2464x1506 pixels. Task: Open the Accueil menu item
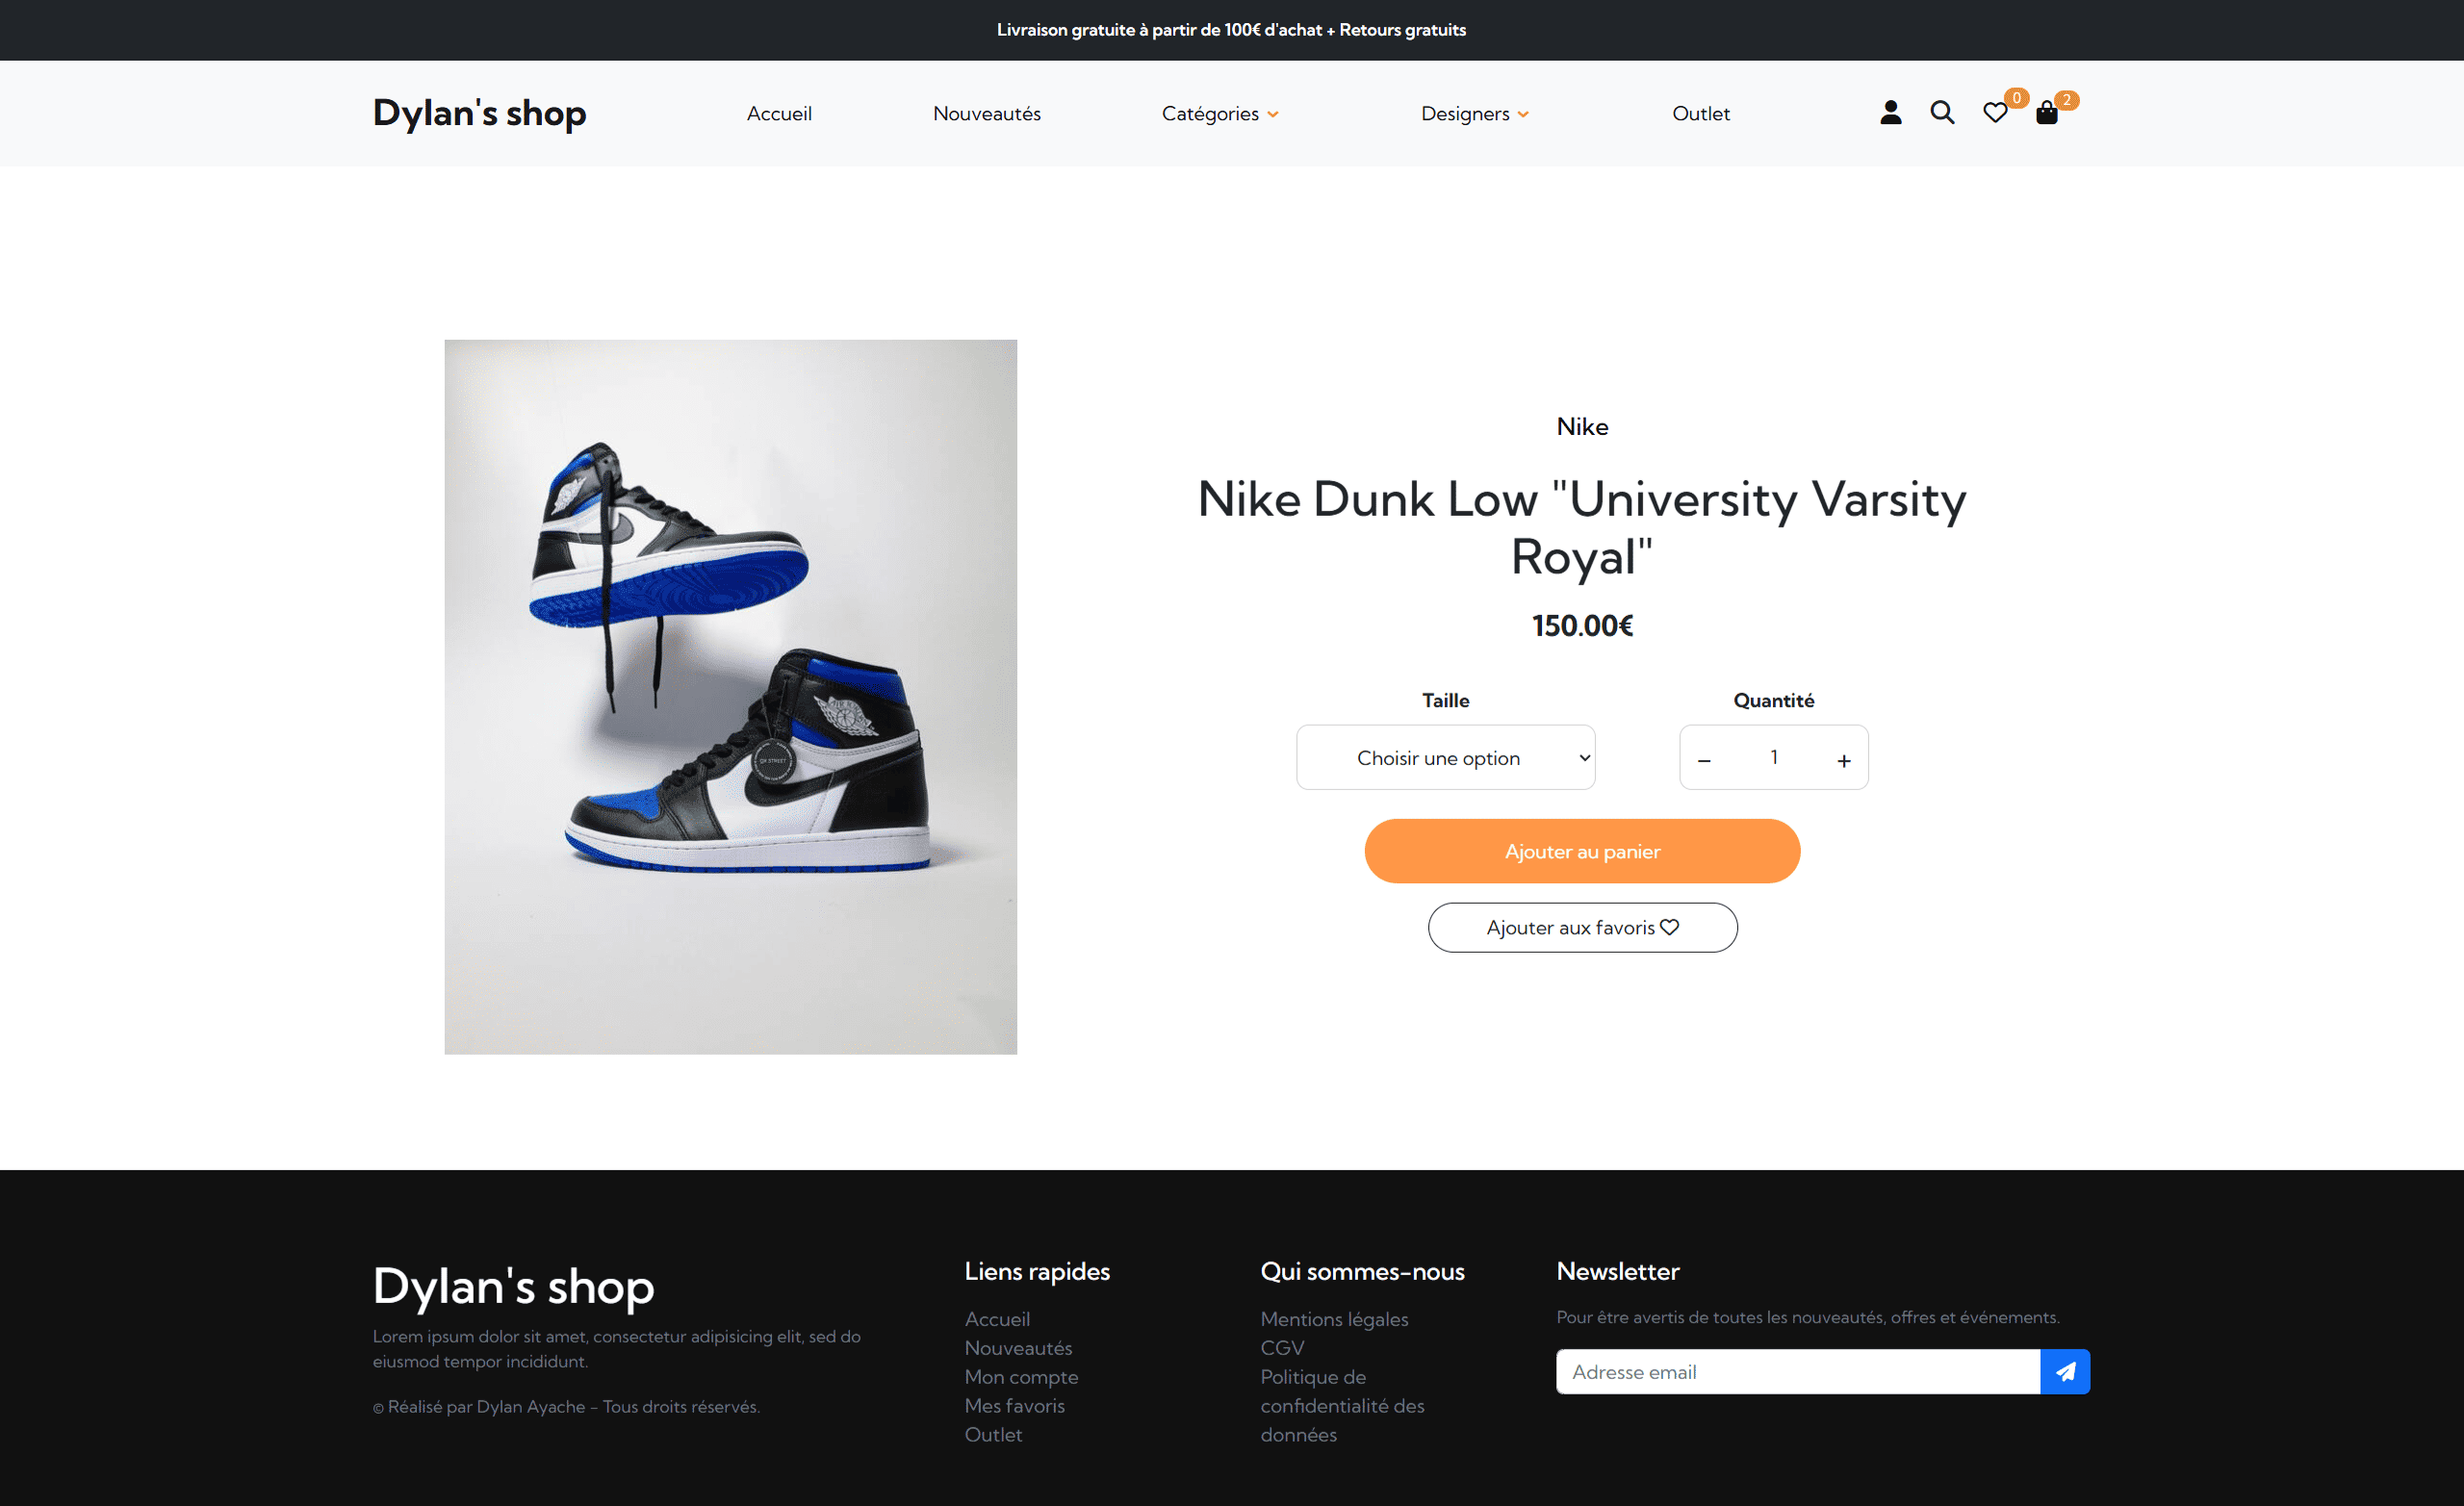pos(779,113)
